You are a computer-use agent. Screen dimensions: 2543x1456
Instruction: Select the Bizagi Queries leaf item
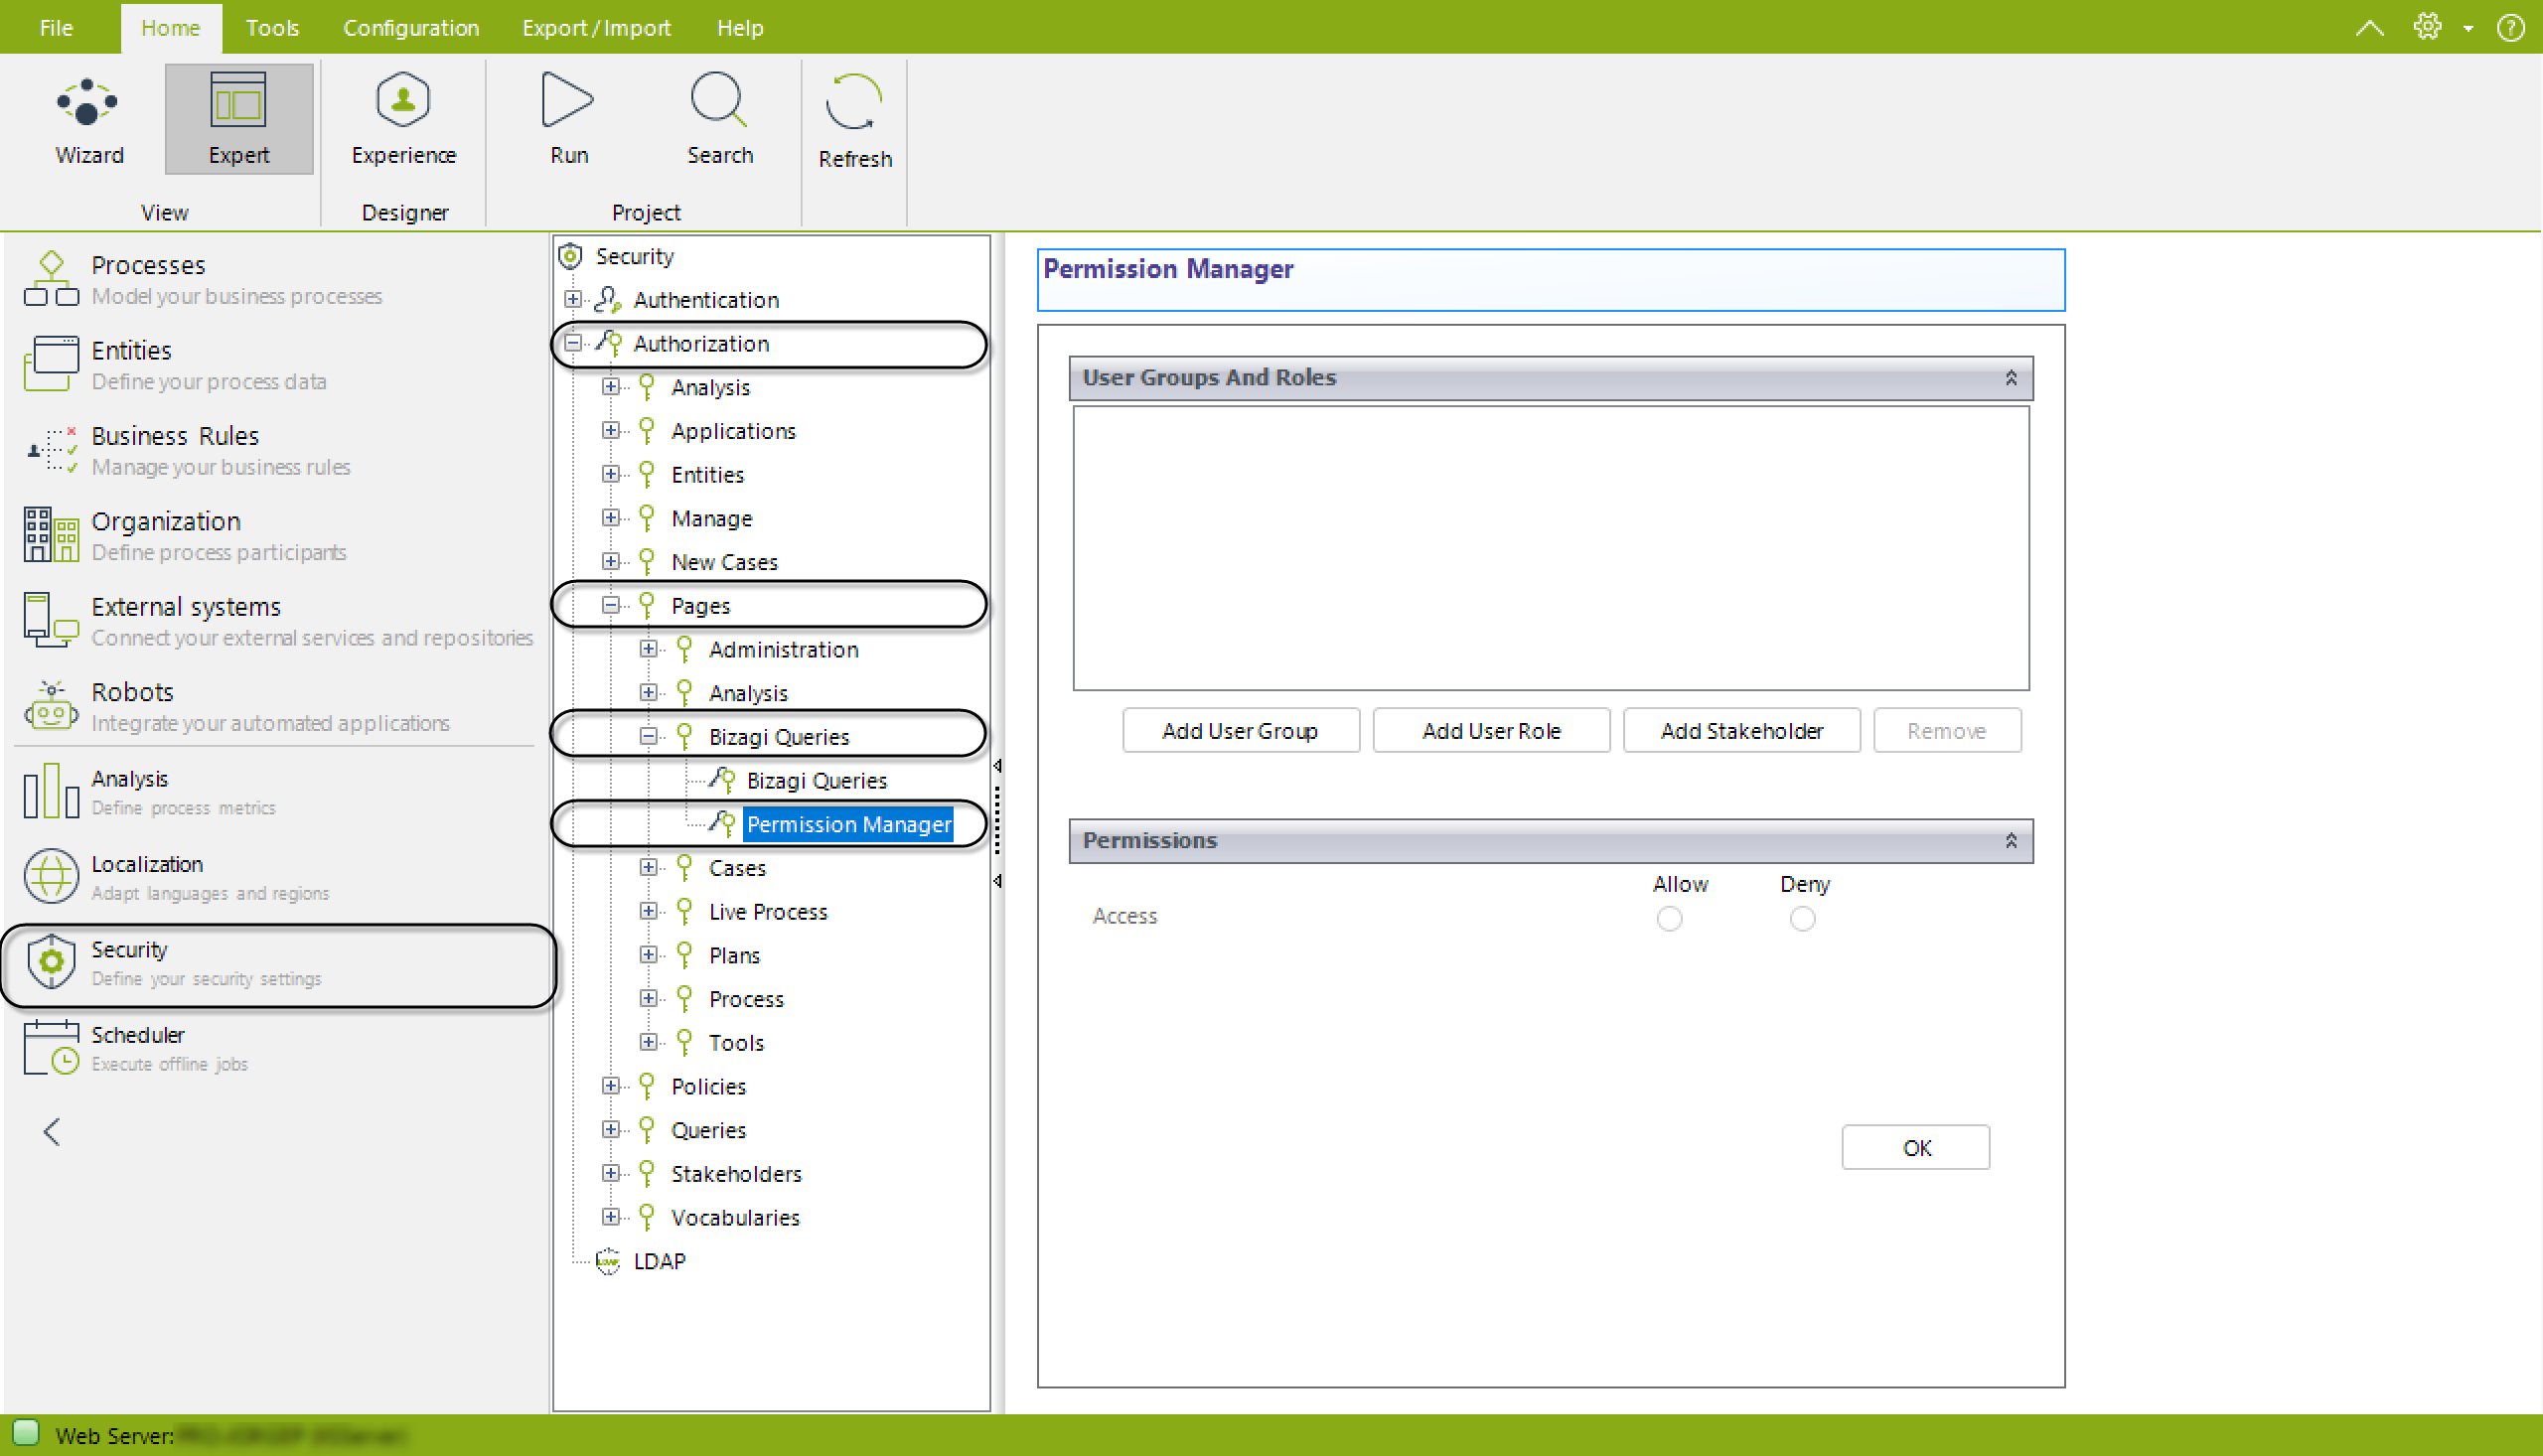tap(816, 780)
